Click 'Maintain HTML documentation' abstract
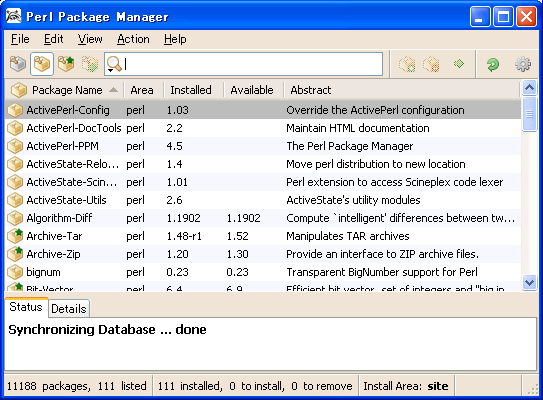 358,128
